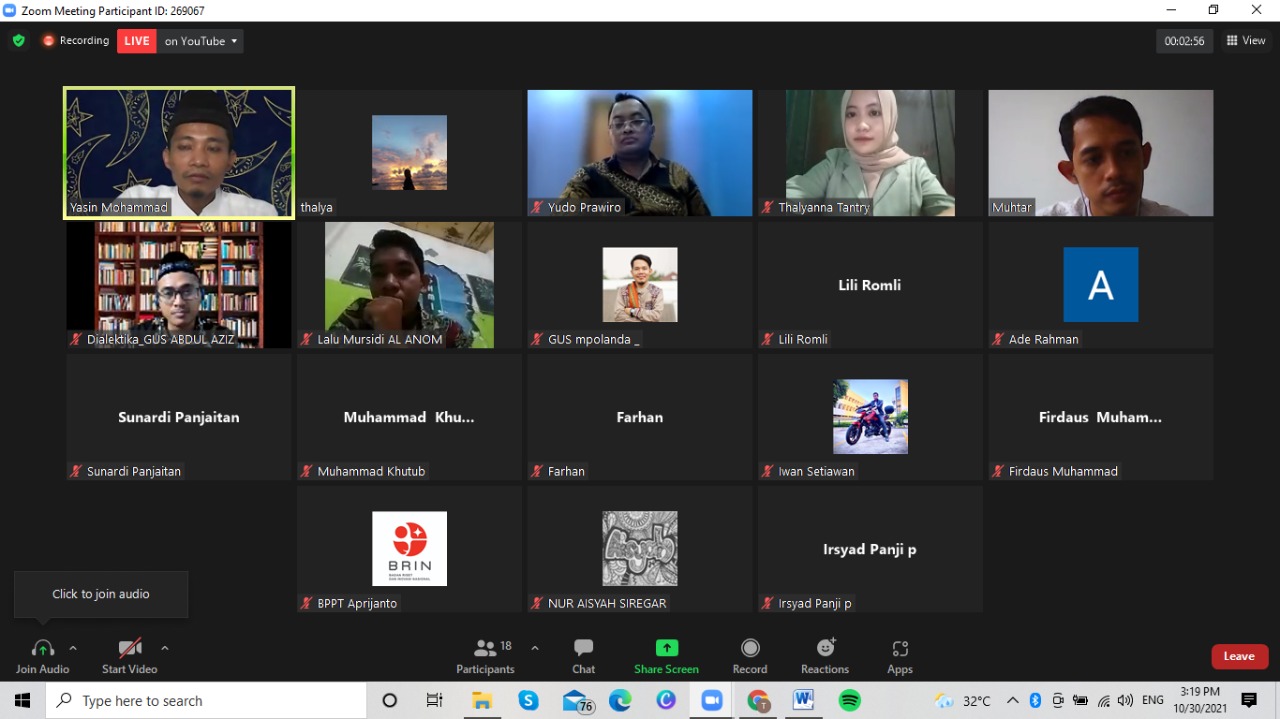This screenshot has width=1280, height=719.
Task: Open the Zoom Apps panel
Action: click(900, 649)
